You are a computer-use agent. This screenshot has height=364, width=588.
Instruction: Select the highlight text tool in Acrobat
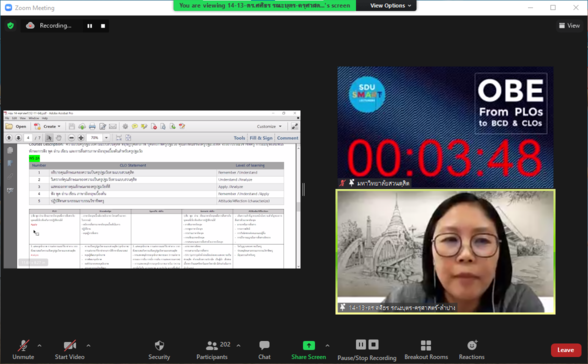(144, 126)
